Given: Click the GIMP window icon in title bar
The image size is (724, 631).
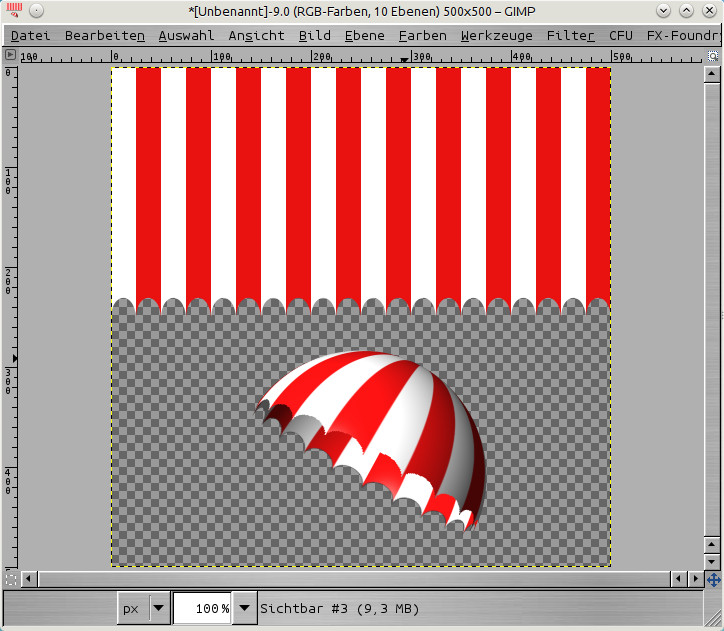Looking at the screenshot, I should pos(14,10).
